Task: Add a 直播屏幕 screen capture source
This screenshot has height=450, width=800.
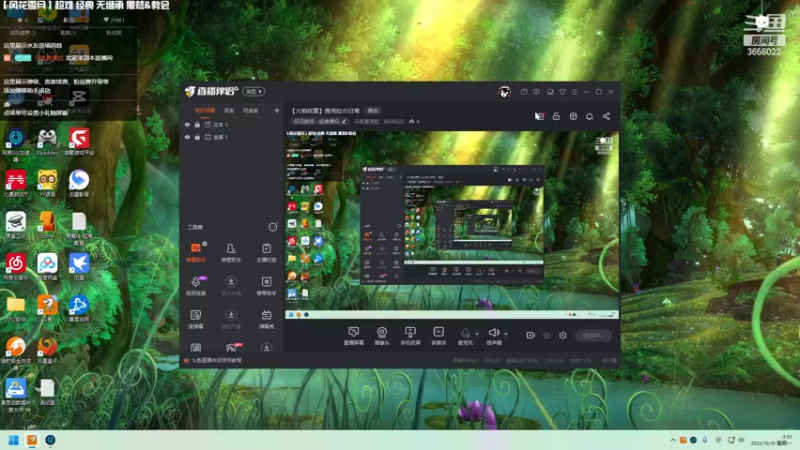Action: pos(353,336)
